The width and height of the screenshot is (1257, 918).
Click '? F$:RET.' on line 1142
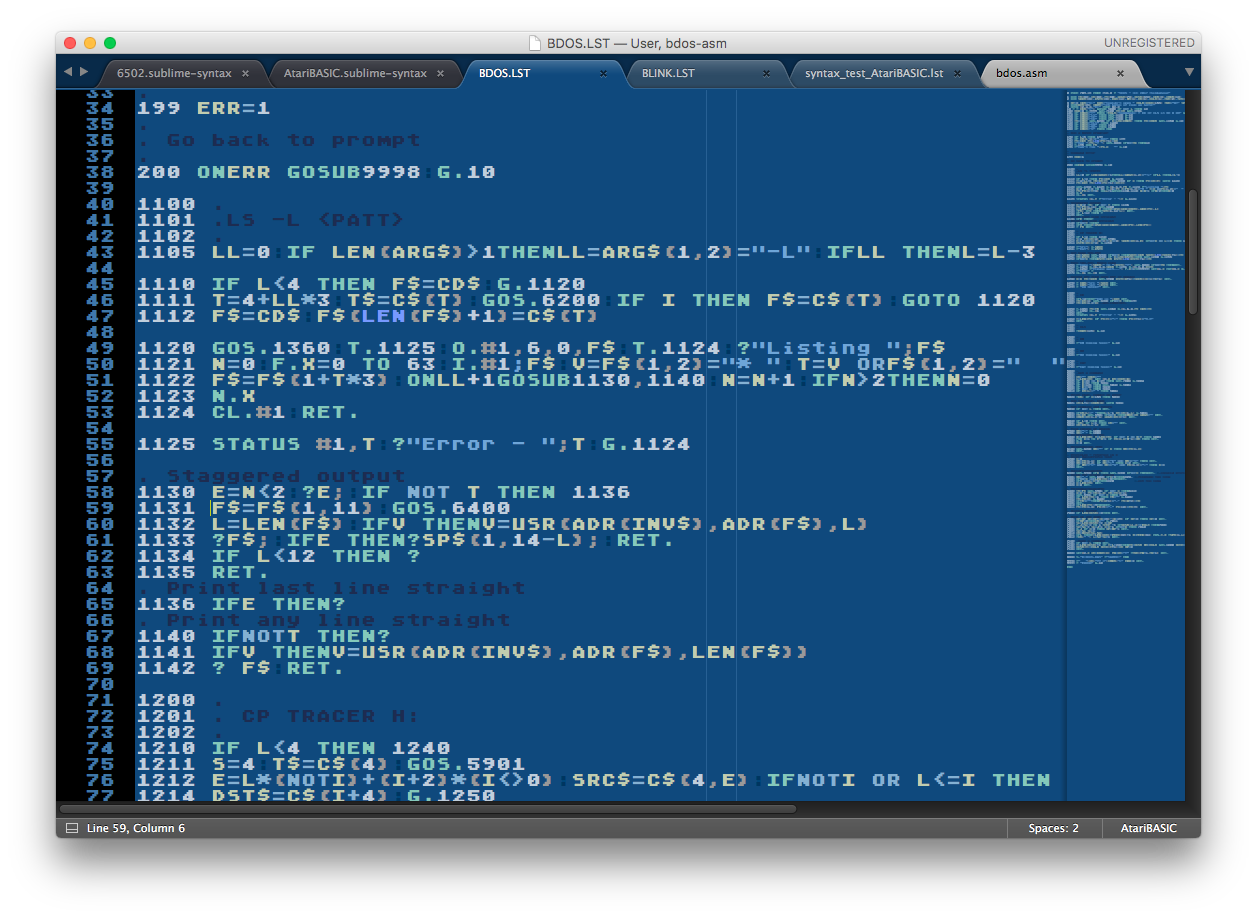(278, 668)
